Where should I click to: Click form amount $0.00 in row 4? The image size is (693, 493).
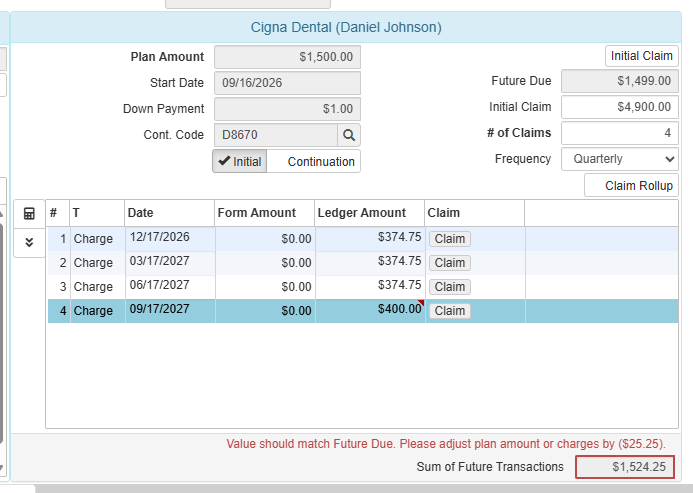[x=265, y=311]
